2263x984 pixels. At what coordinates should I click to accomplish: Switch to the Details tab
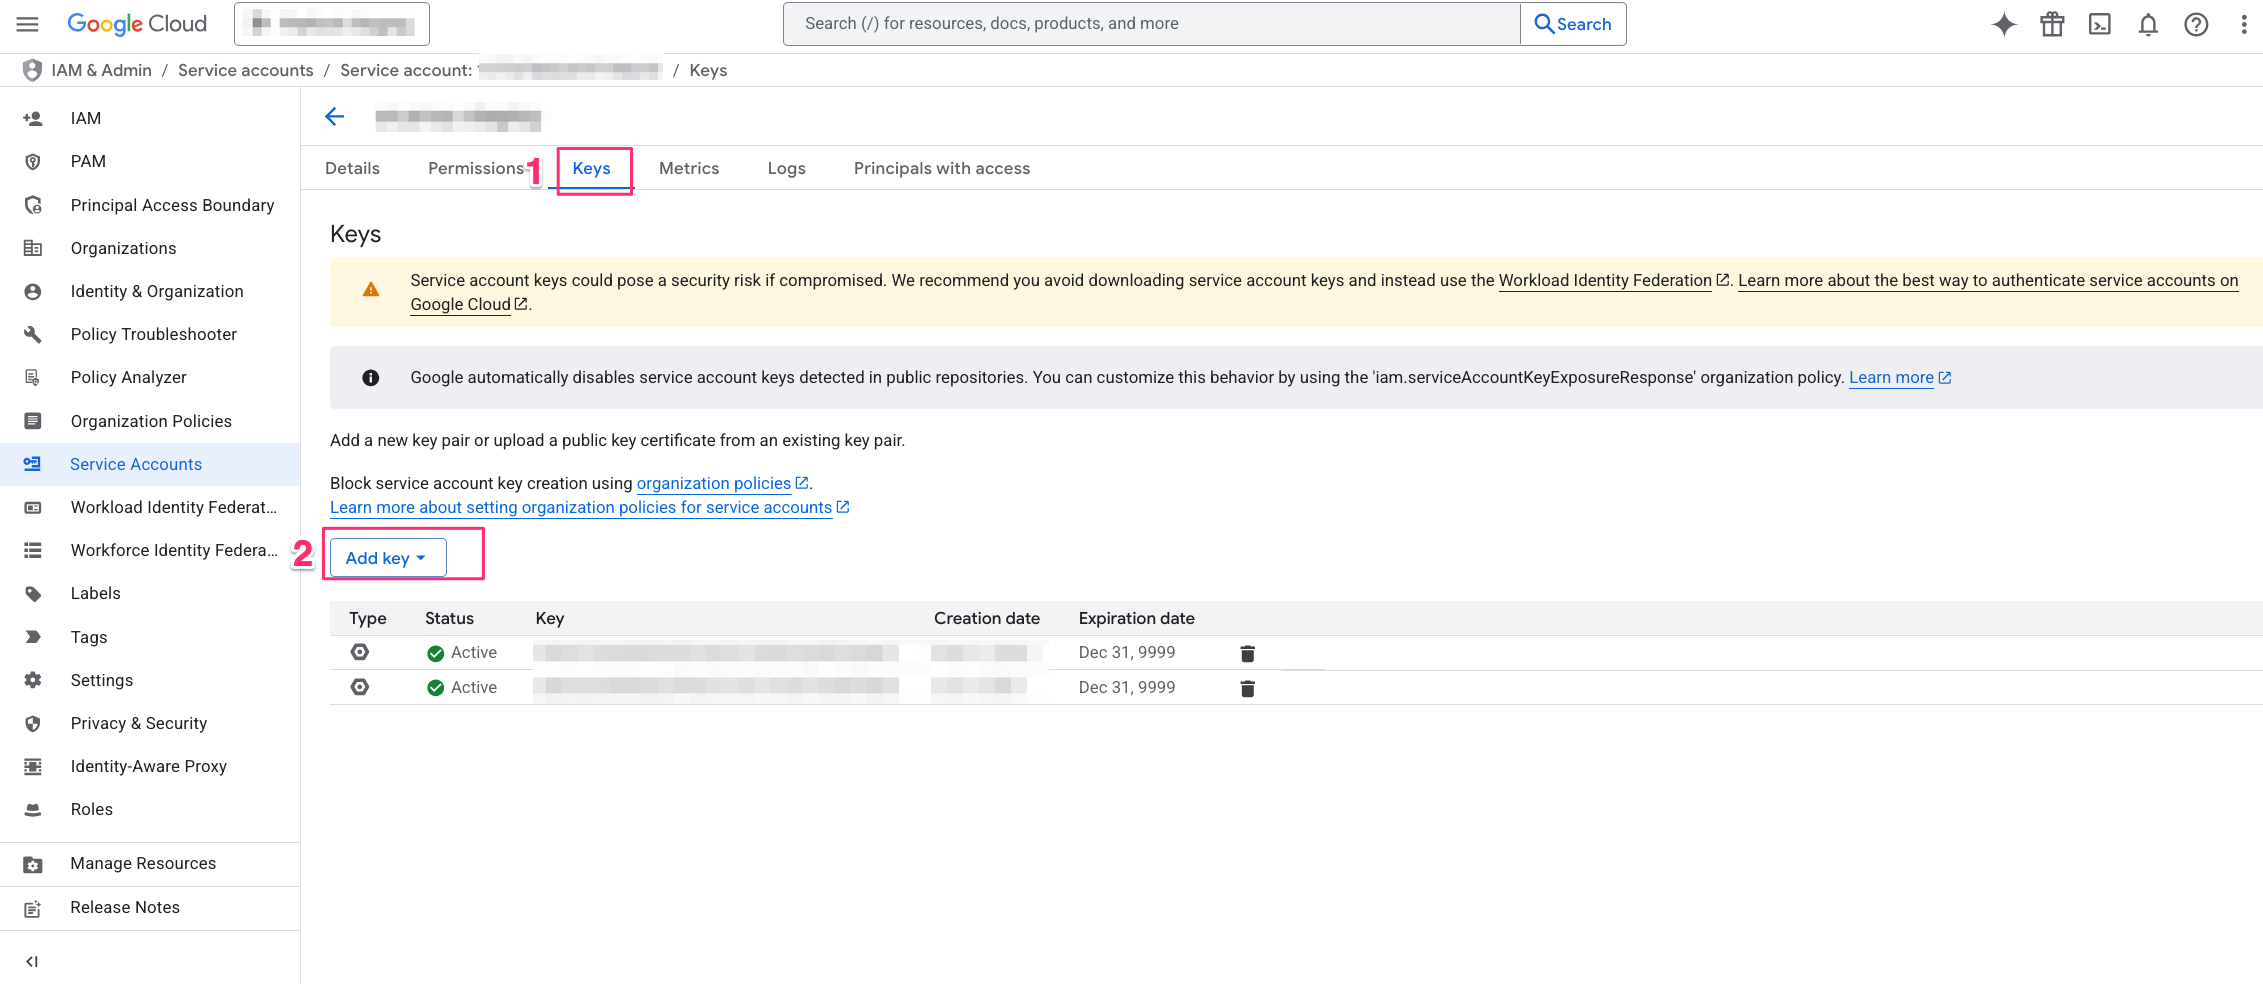coord(352,168)
